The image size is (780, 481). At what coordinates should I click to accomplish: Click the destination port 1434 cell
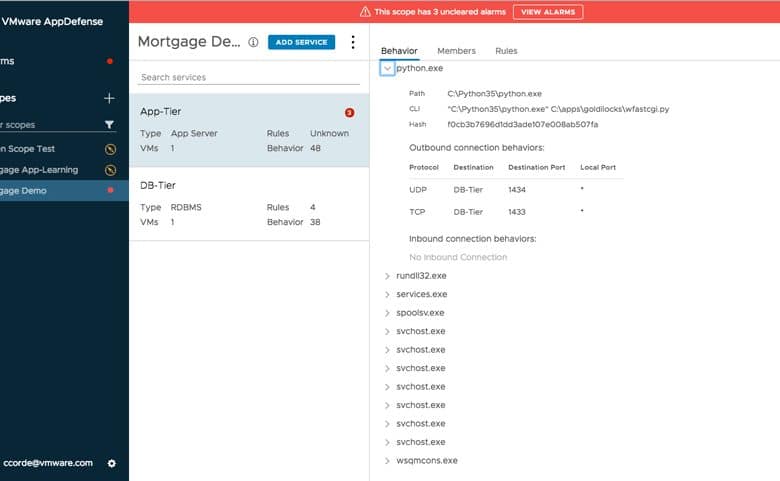[517, 190]
